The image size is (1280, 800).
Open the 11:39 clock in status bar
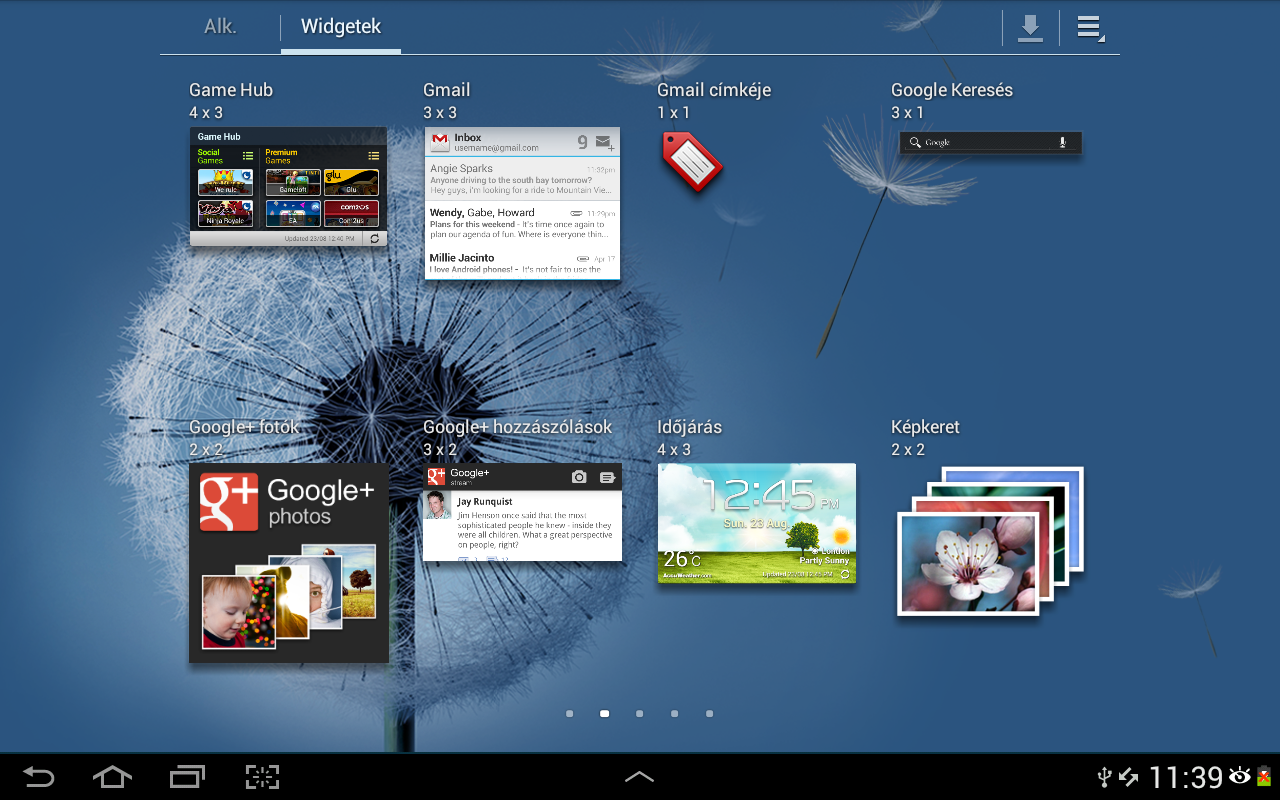point(1186,777)
